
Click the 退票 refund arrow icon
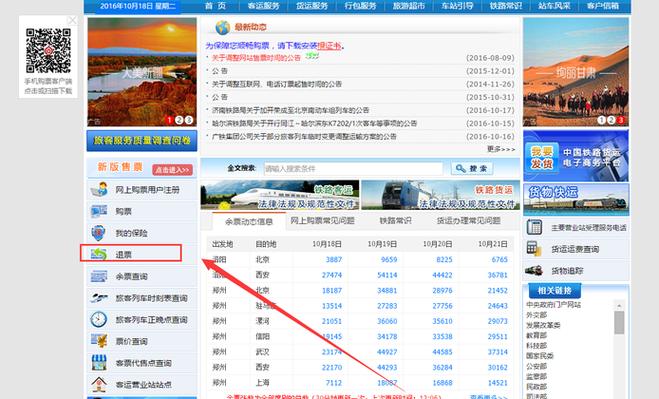pos(99,254)
